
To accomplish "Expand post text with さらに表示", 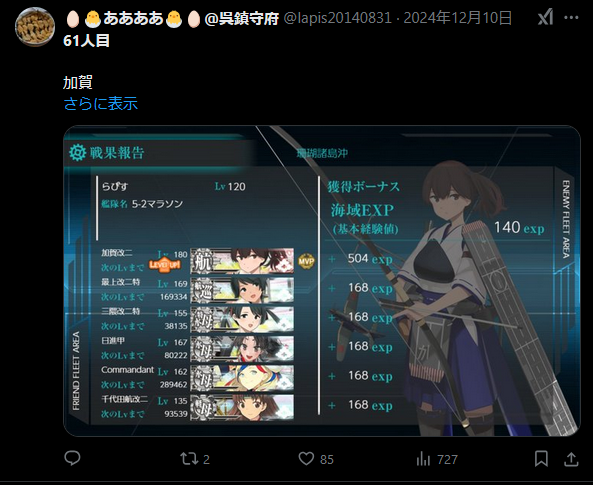I will click(x=101, y=104).
